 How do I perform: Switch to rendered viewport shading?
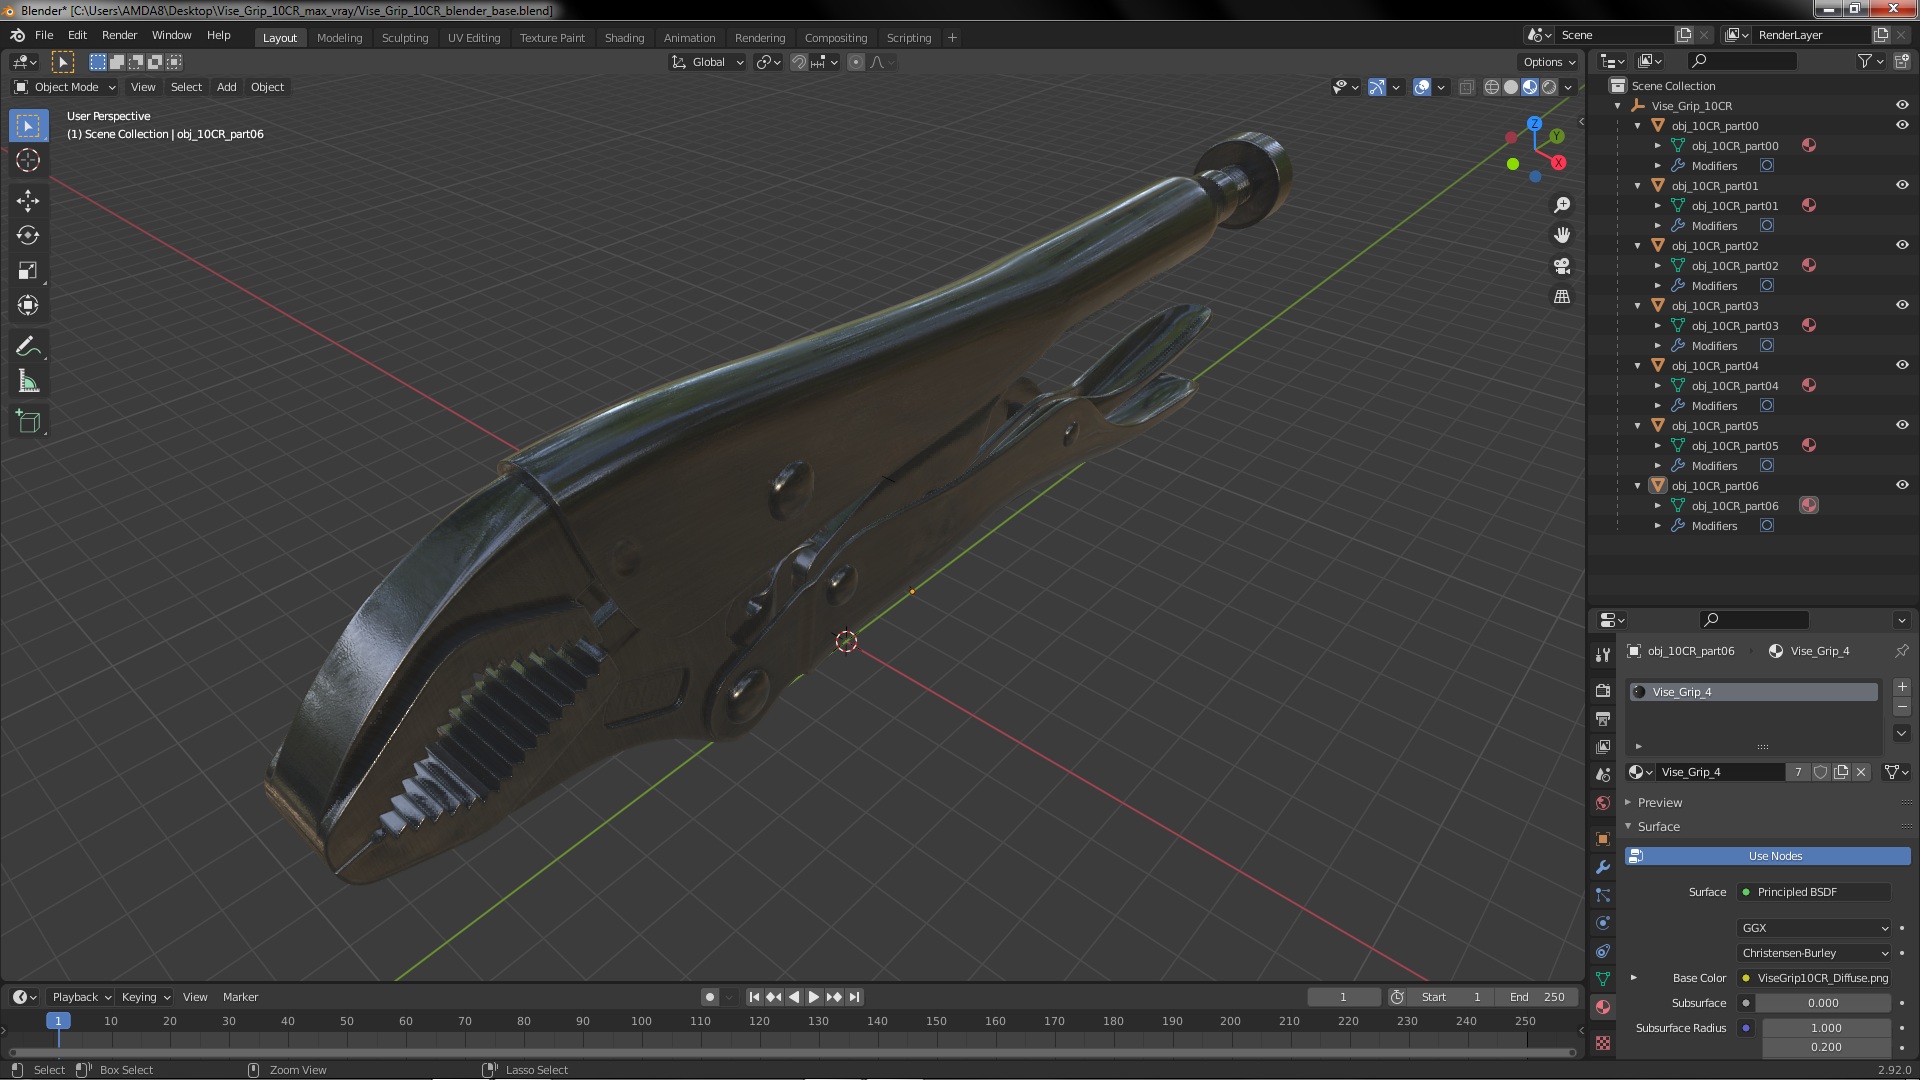[x=1549, y=87]
